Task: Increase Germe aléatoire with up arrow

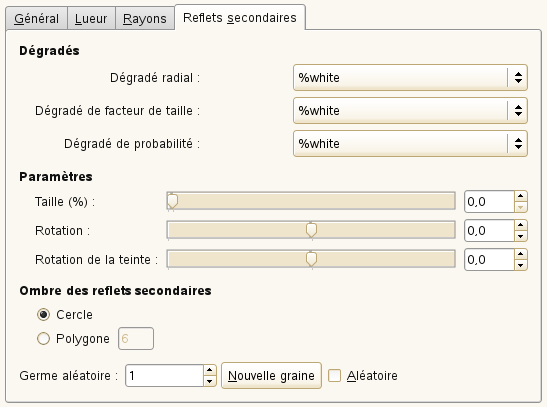Action: [x=209, y=370]
